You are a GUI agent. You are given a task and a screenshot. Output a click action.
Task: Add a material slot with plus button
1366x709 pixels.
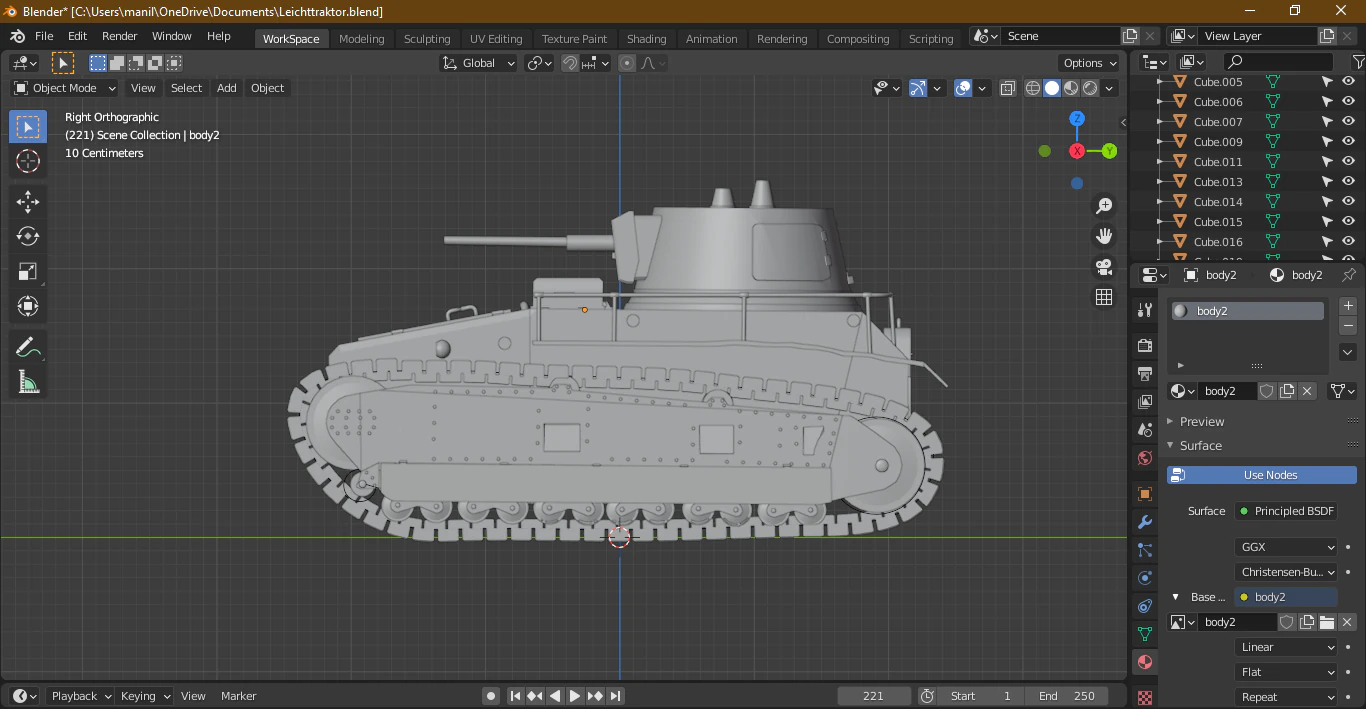tap(1348, 306)
